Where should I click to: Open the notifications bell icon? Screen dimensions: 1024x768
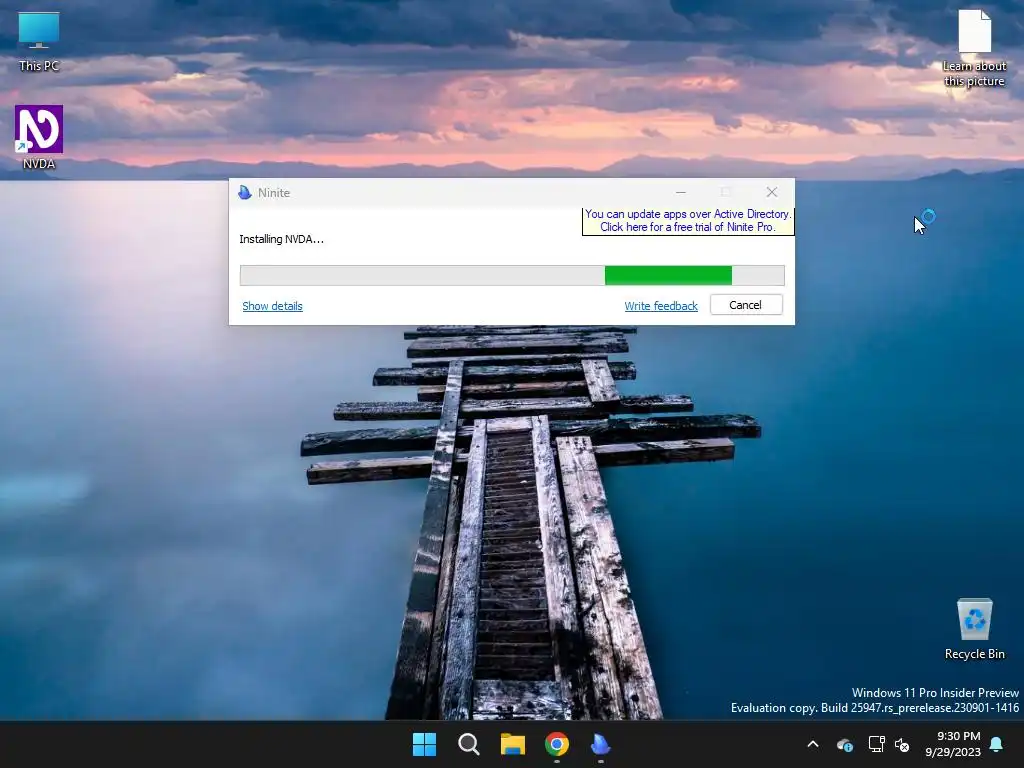click(996, 744)
